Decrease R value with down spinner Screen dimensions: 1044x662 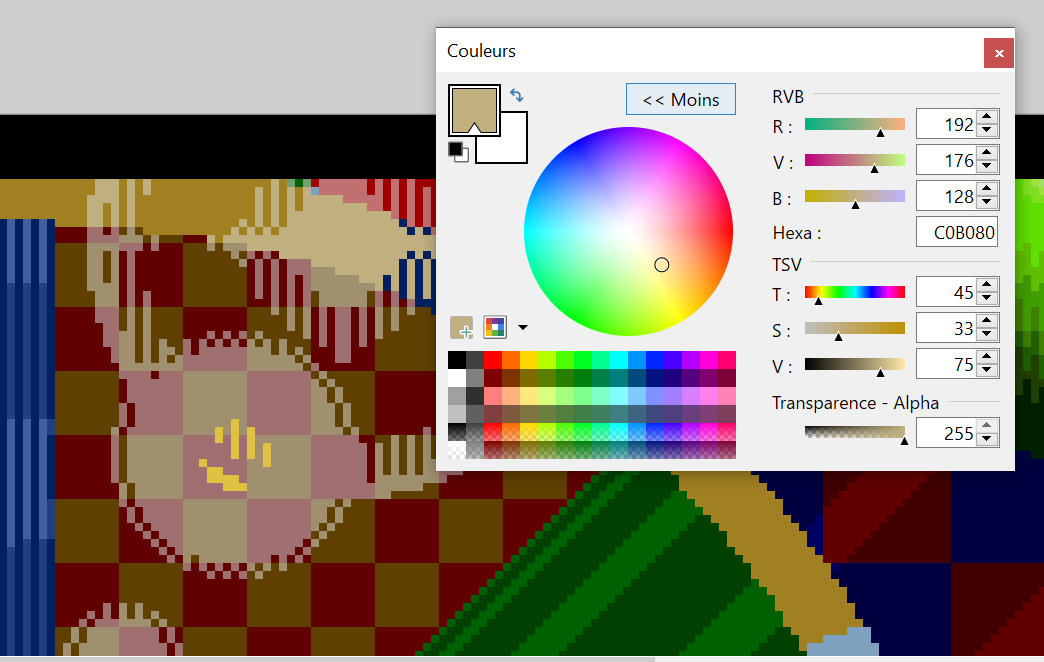[987, 131]
